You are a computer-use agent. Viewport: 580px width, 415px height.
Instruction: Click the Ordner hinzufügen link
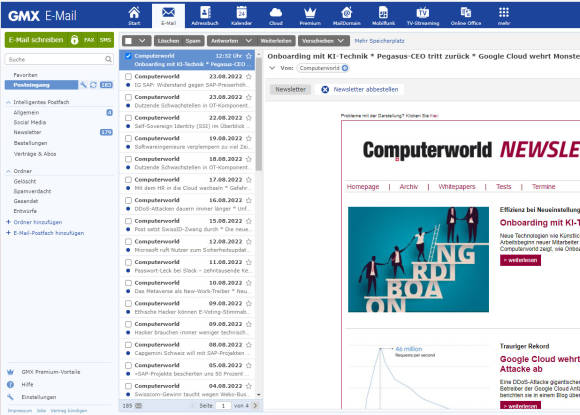[x=37, y=222]
